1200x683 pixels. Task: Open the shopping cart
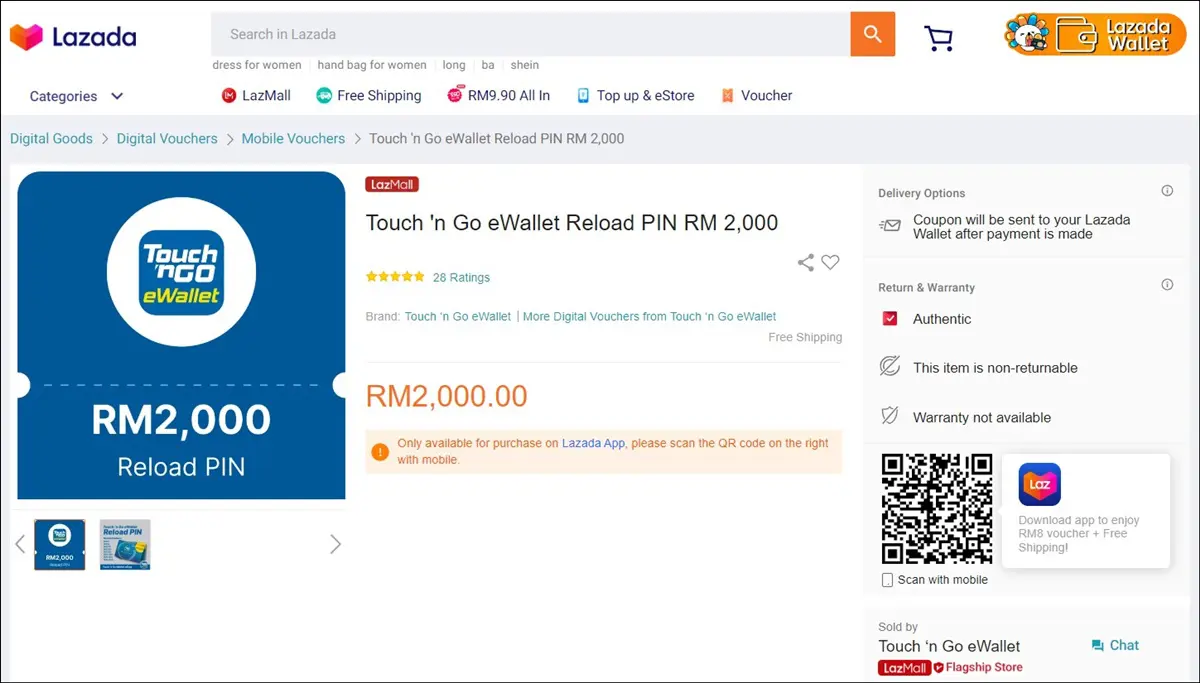coord(938,38)
